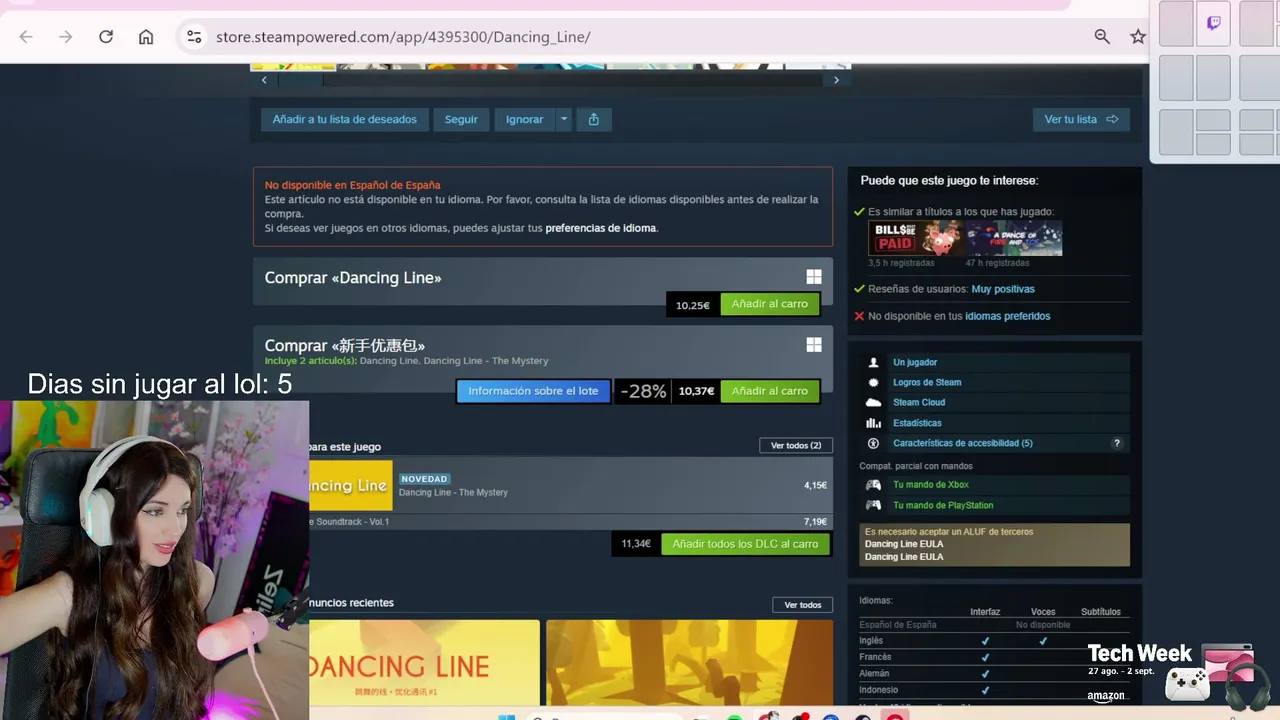Open Información sobre el lote
Viewport: 1280px width, 720px height.
click(x=533, y=391)
